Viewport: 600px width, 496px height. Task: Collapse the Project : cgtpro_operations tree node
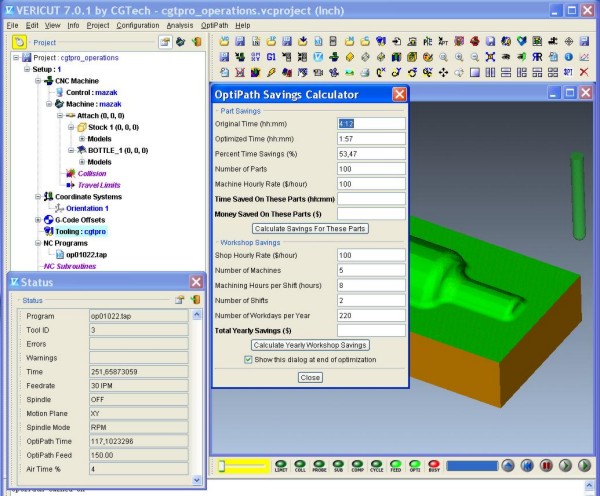tap(16, 57)
